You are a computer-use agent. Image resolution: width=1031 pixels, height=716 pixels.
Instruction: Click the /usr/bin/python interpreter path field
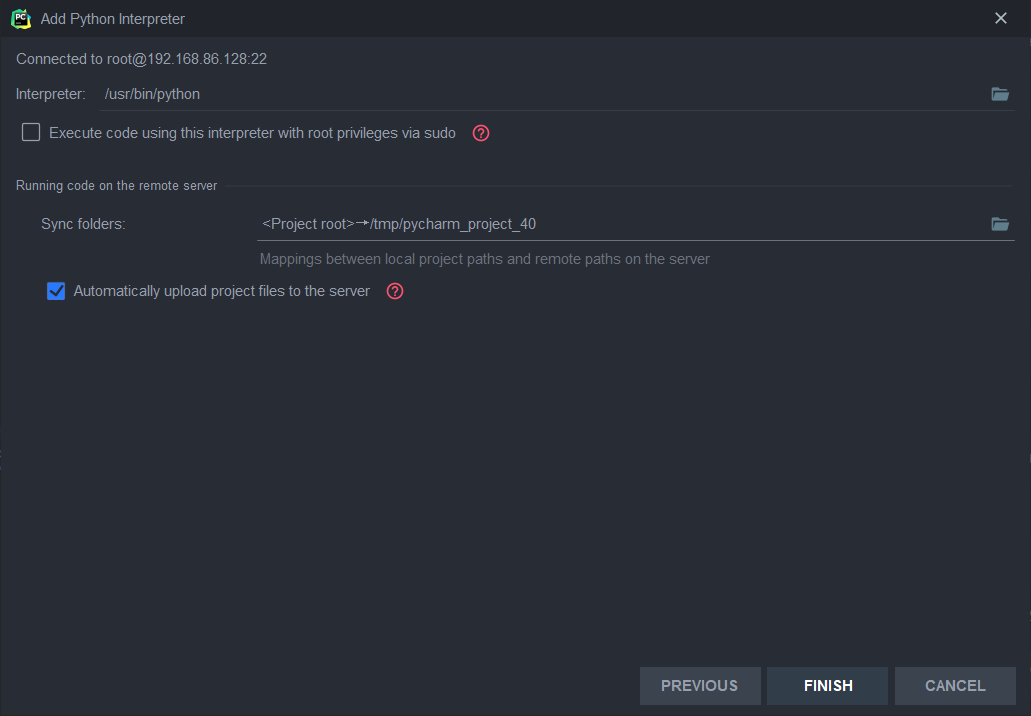point(540,94)
